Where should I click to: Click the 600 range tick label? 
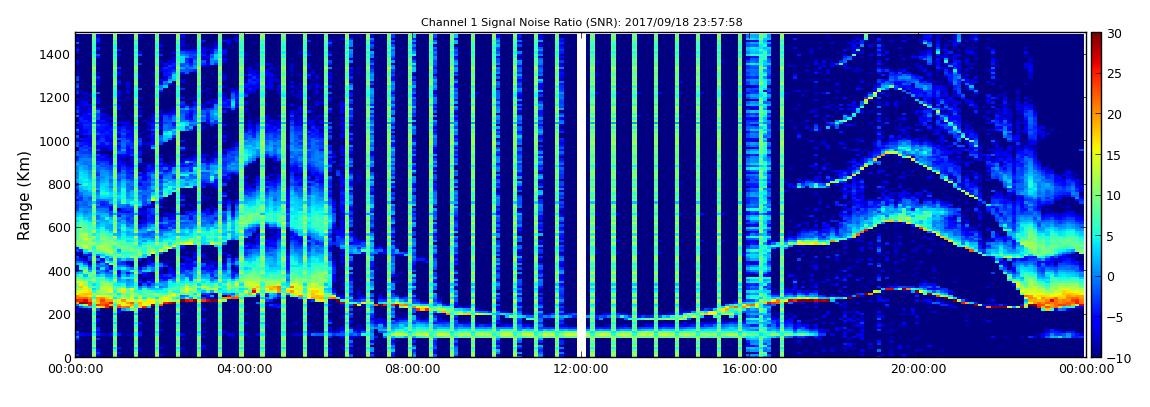point(59,228)
